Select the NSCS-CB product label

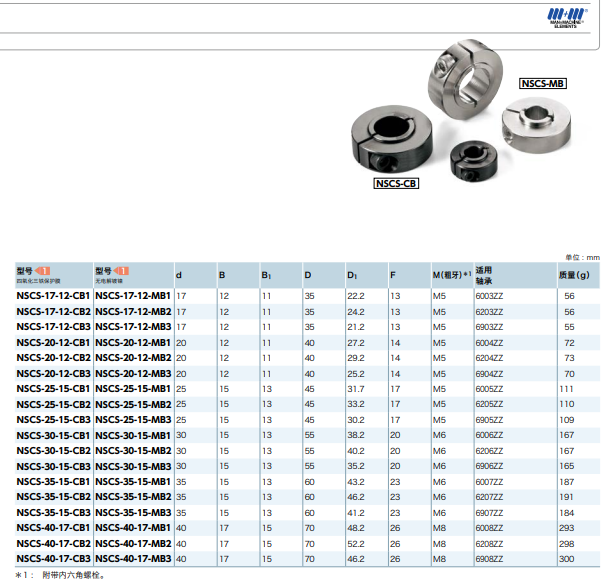tap(396, 183)
